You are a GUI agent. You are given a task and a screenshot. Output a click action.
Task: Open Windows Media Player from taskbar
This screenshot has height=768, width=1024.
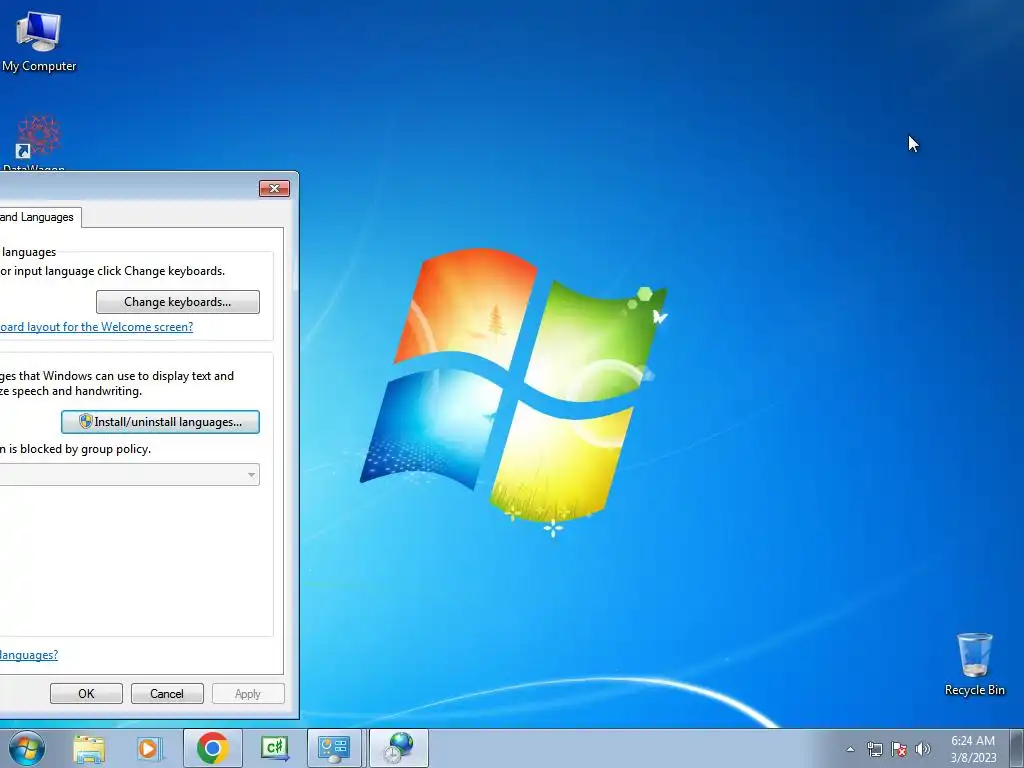coord(150,748)
